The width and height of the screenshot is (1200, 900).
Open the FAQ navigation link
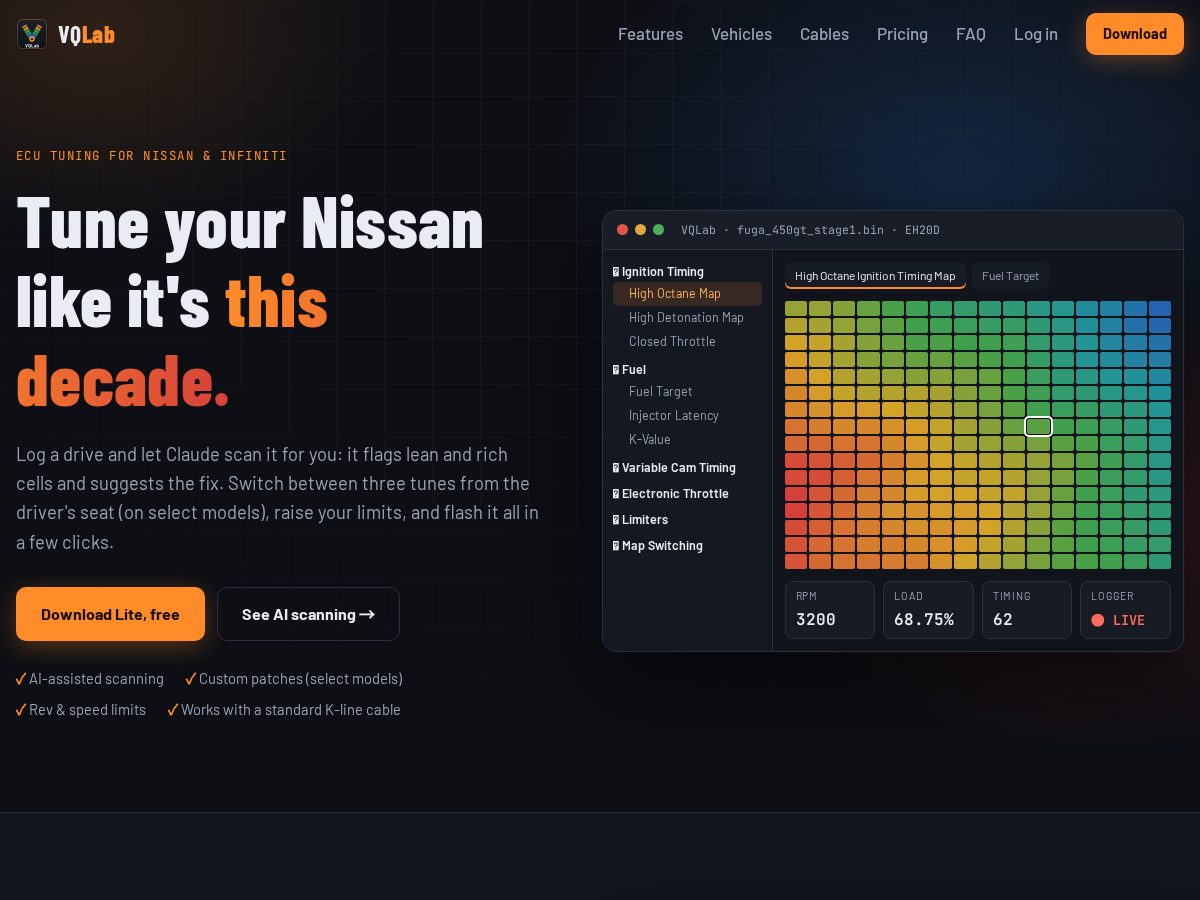pos(971,34)
